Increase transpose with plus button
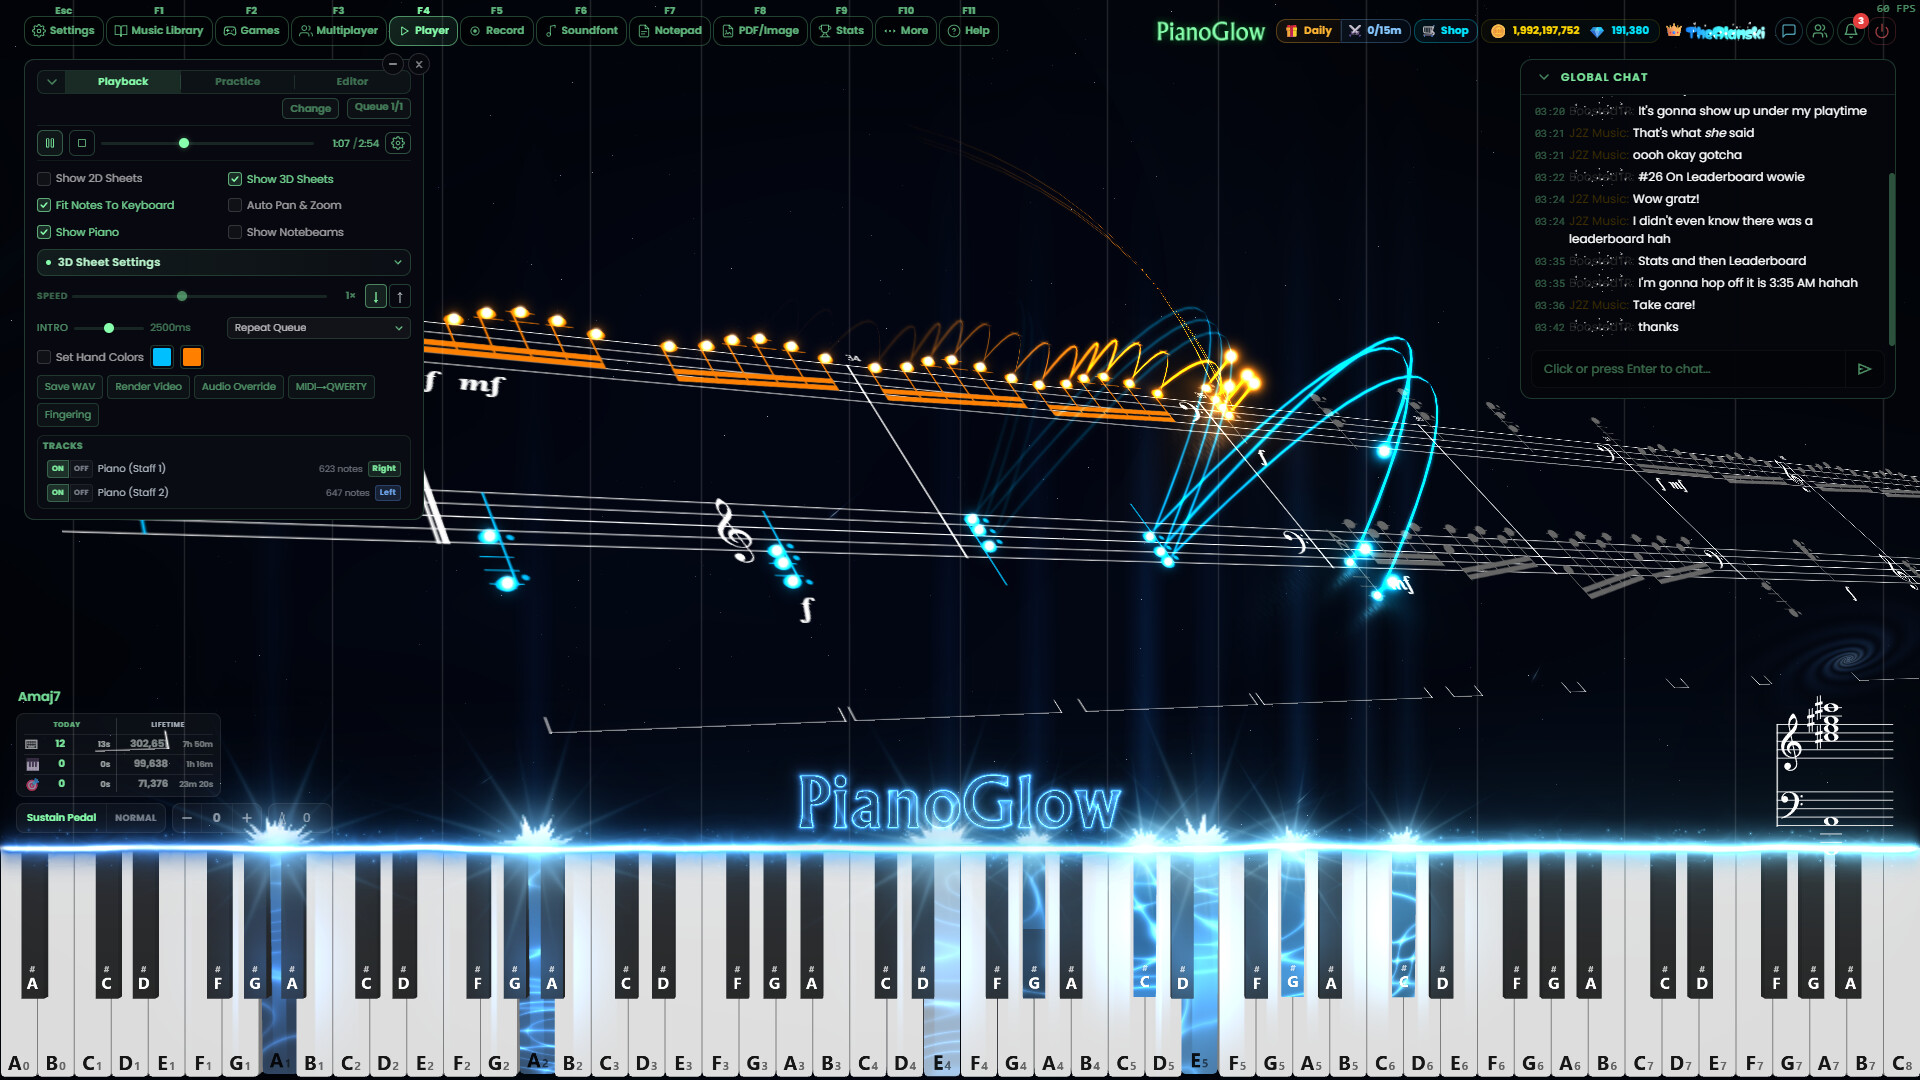The width and height of the screenshot is (1920, 1080). pyautogui.click(x=246, y=818)
